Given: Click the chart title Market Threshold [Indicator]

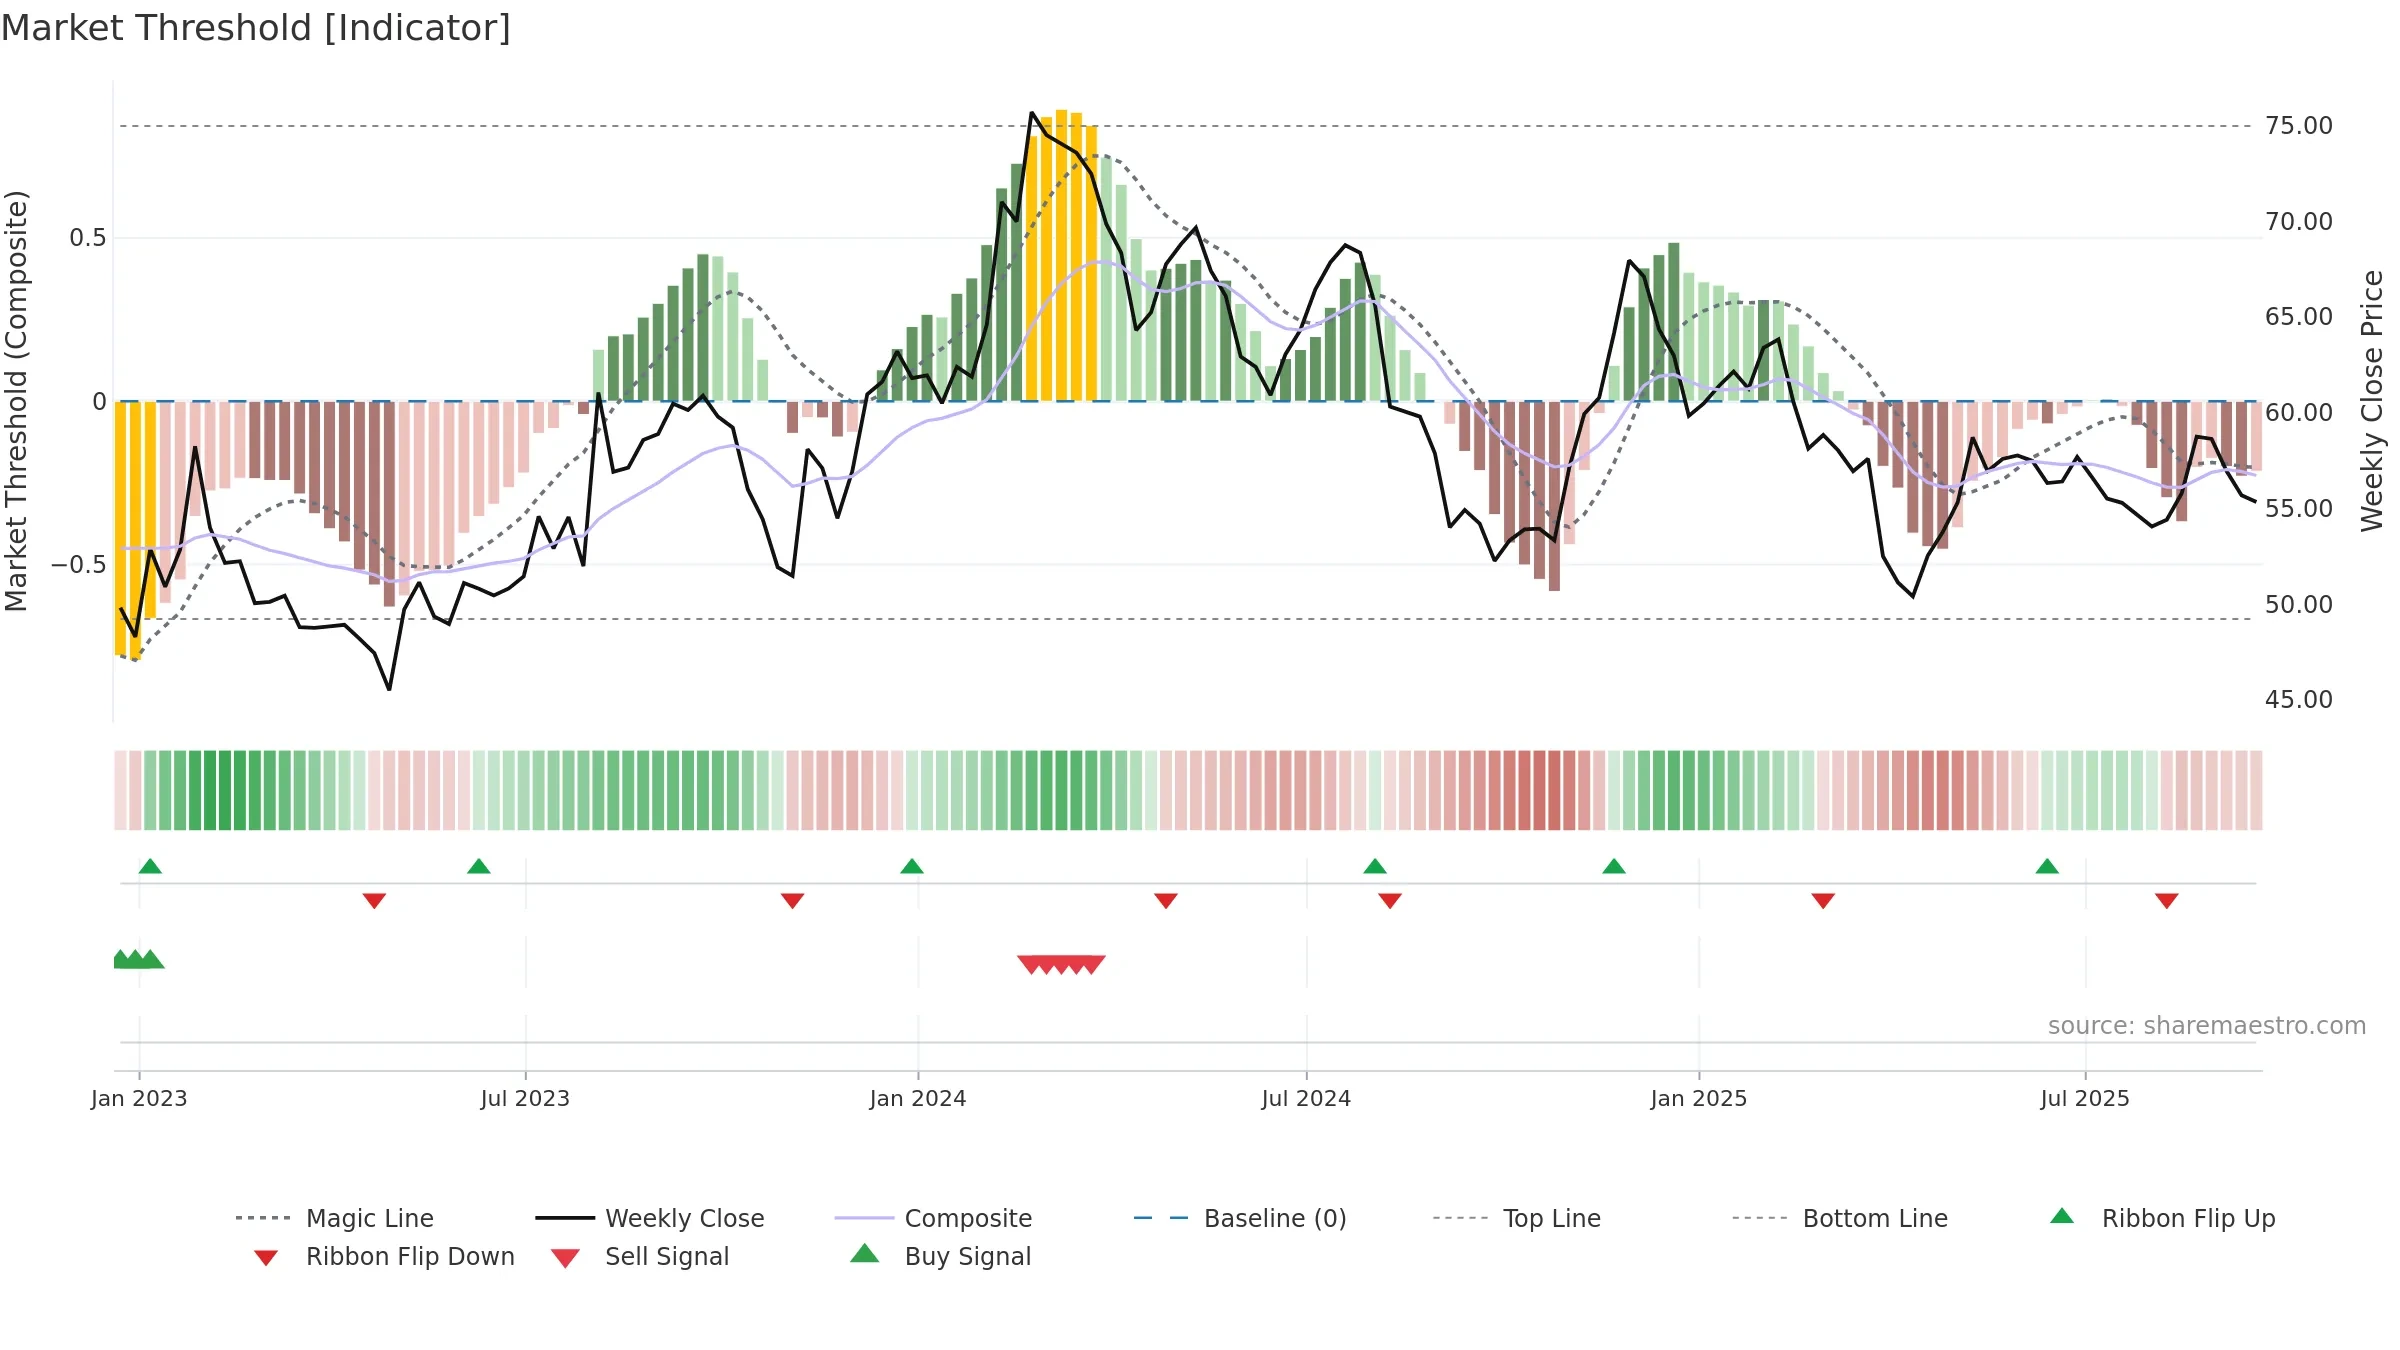Looking at the screenshot, I should (x=256, y=28).
